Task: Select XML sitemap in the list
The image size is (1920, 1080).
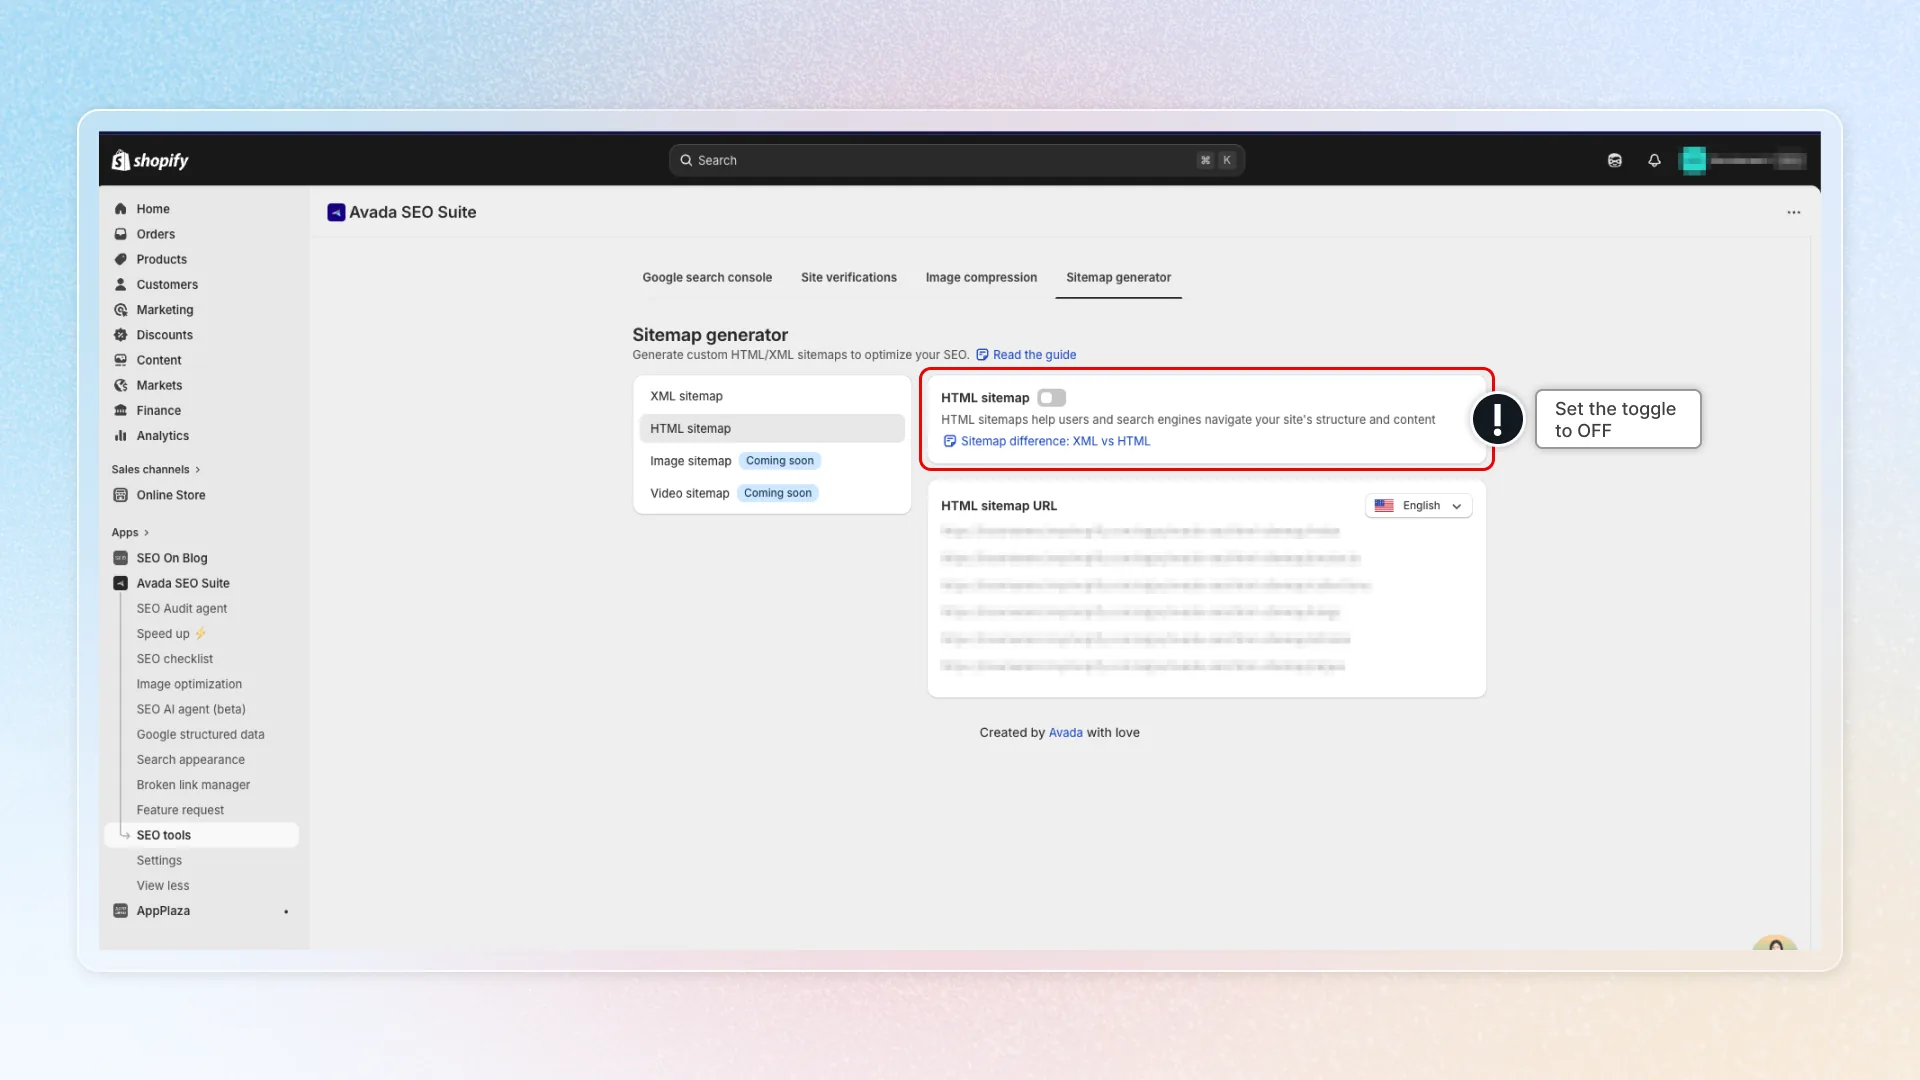Action: [771, 397]
